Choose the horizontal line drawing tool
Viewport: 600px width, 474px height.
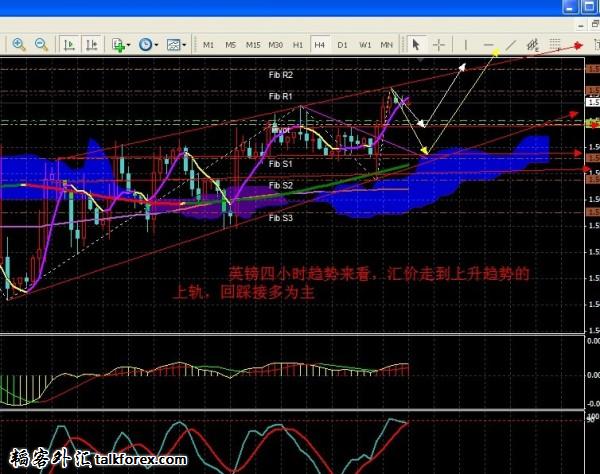[489, 44]
